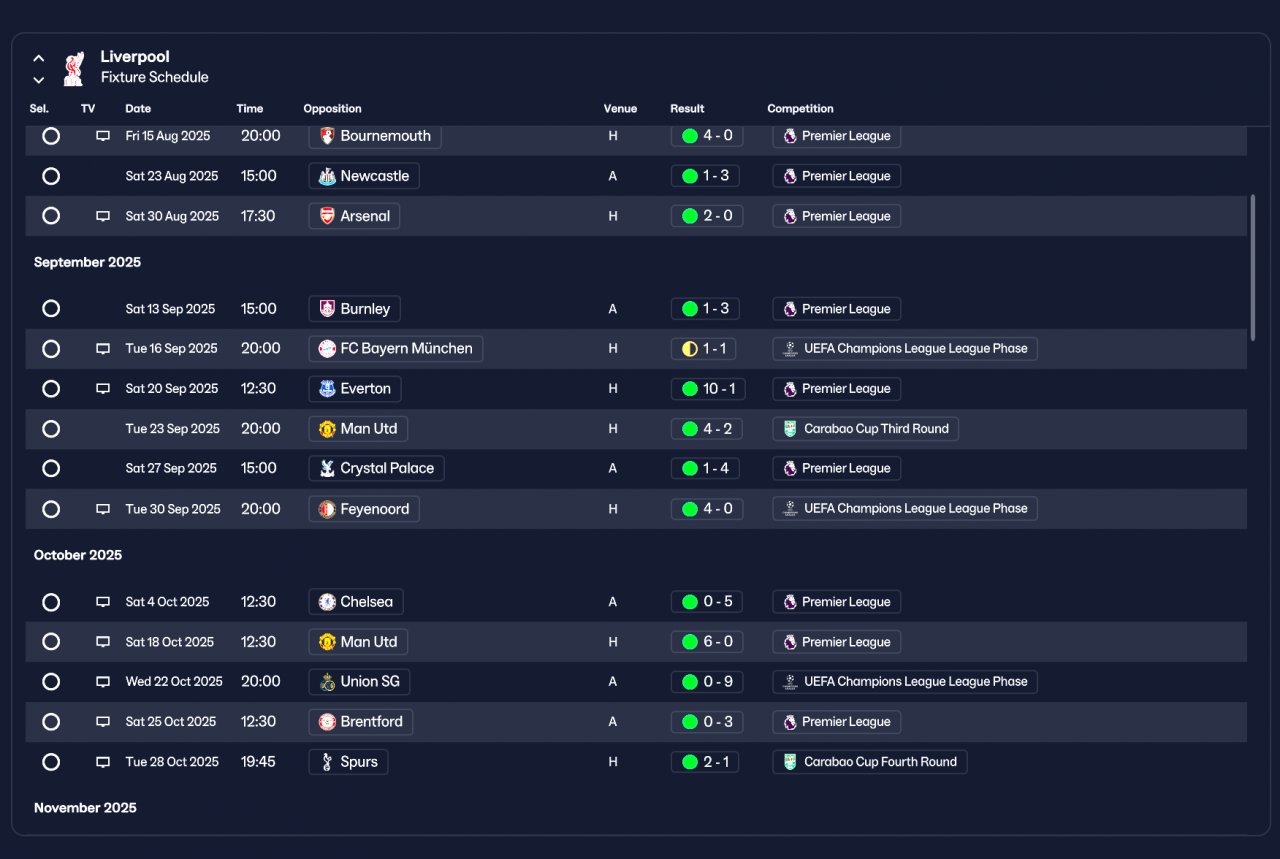Click the Carabao Cup Third Round logo icon
Screen dimensions: 1280x859
(x=790, y=429)
